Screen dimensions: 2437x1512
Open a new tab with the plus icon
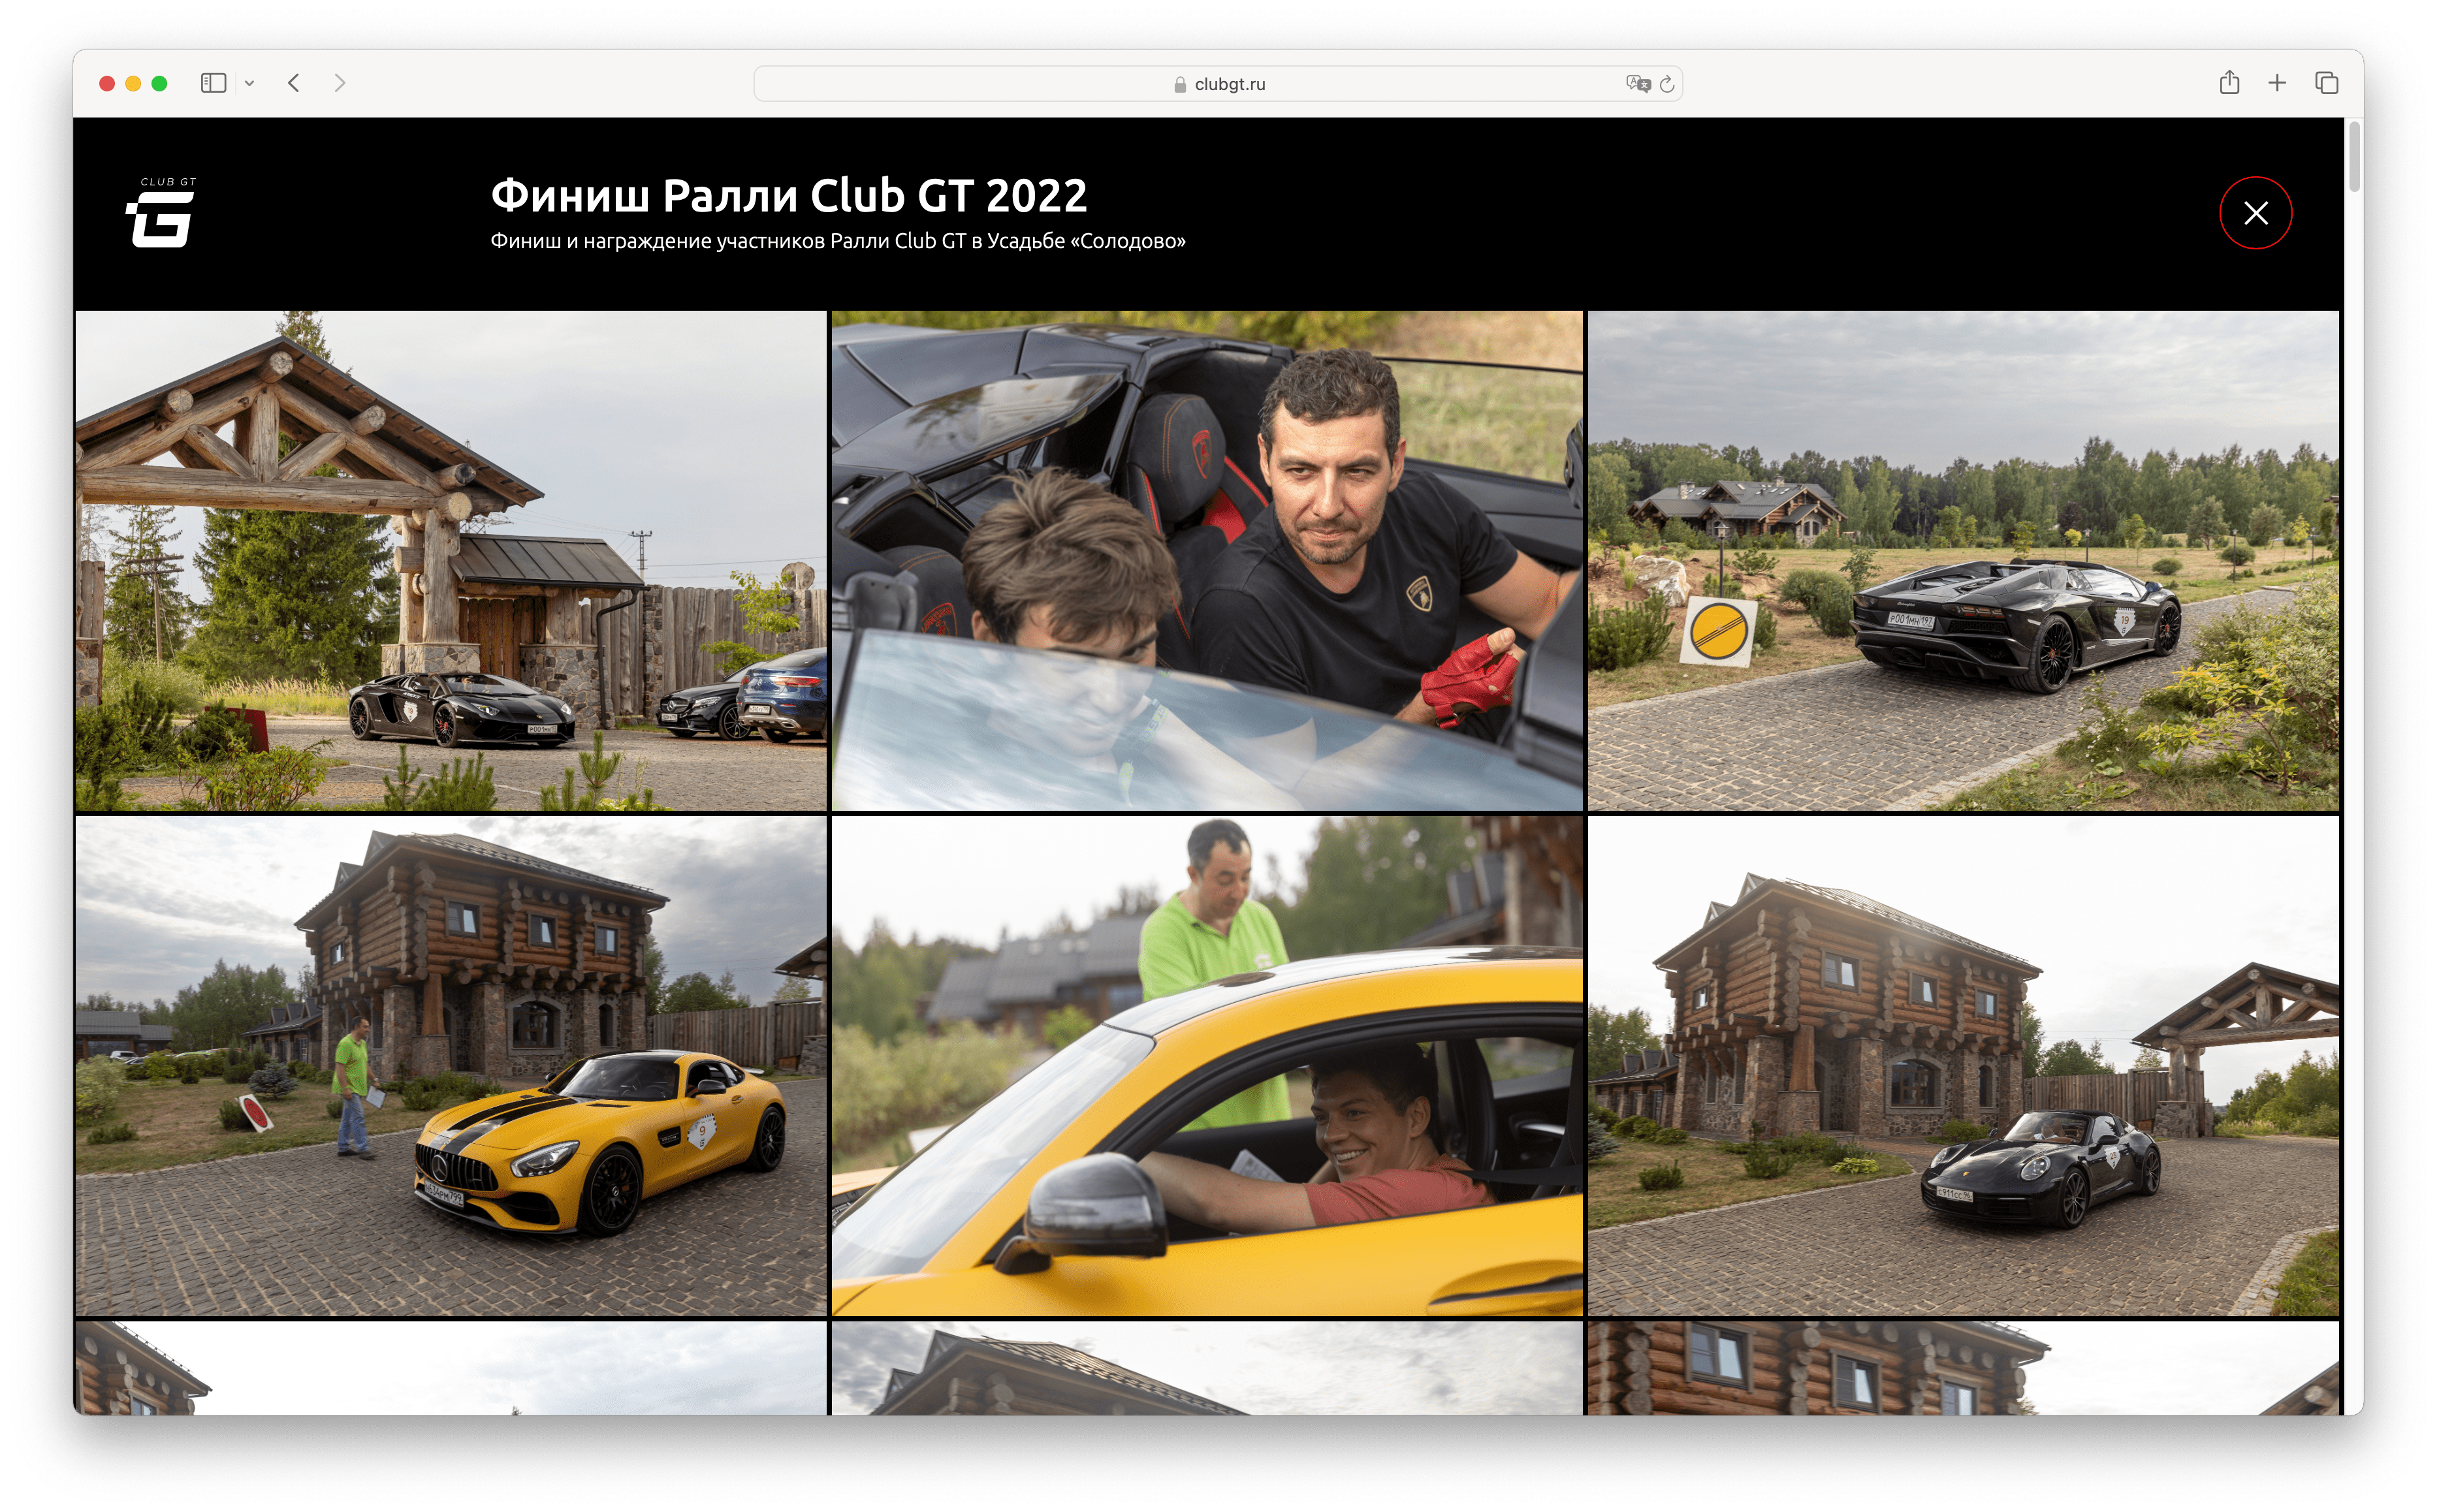[x=2276, y=83]
